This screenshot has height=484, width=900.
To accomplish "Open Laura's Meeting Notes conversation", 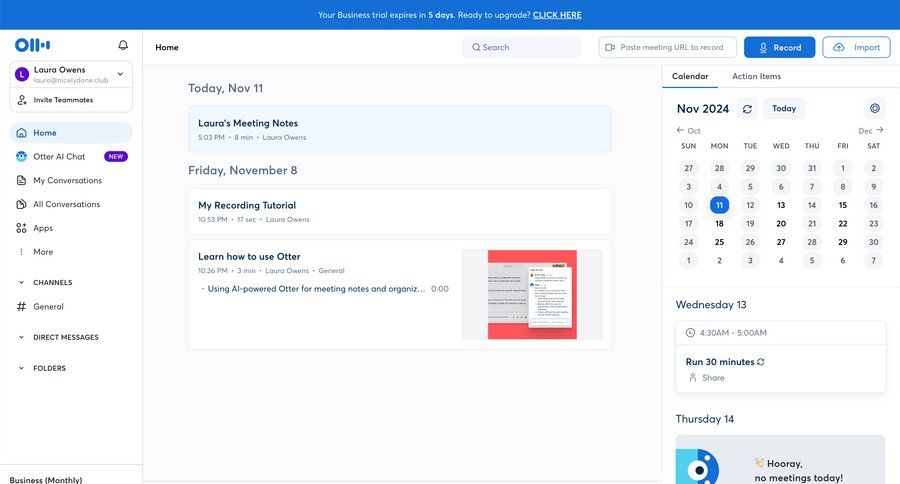I will pyautogui.click(x=400, y=129).
